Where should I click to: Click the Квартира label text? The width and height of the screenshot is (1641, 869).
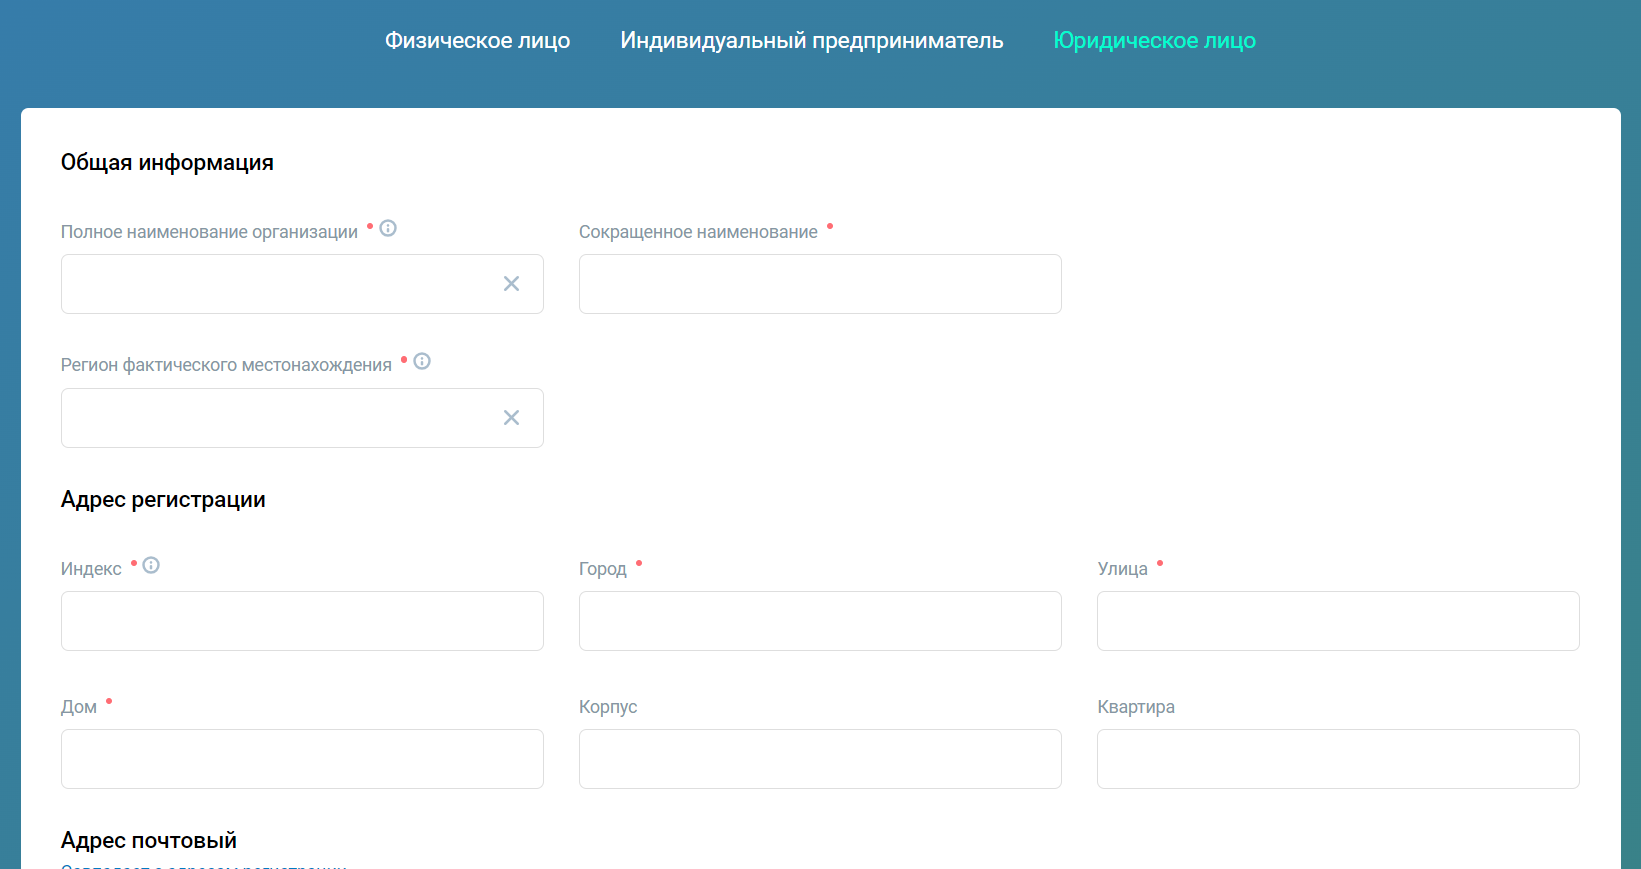tap(1136, 707)
